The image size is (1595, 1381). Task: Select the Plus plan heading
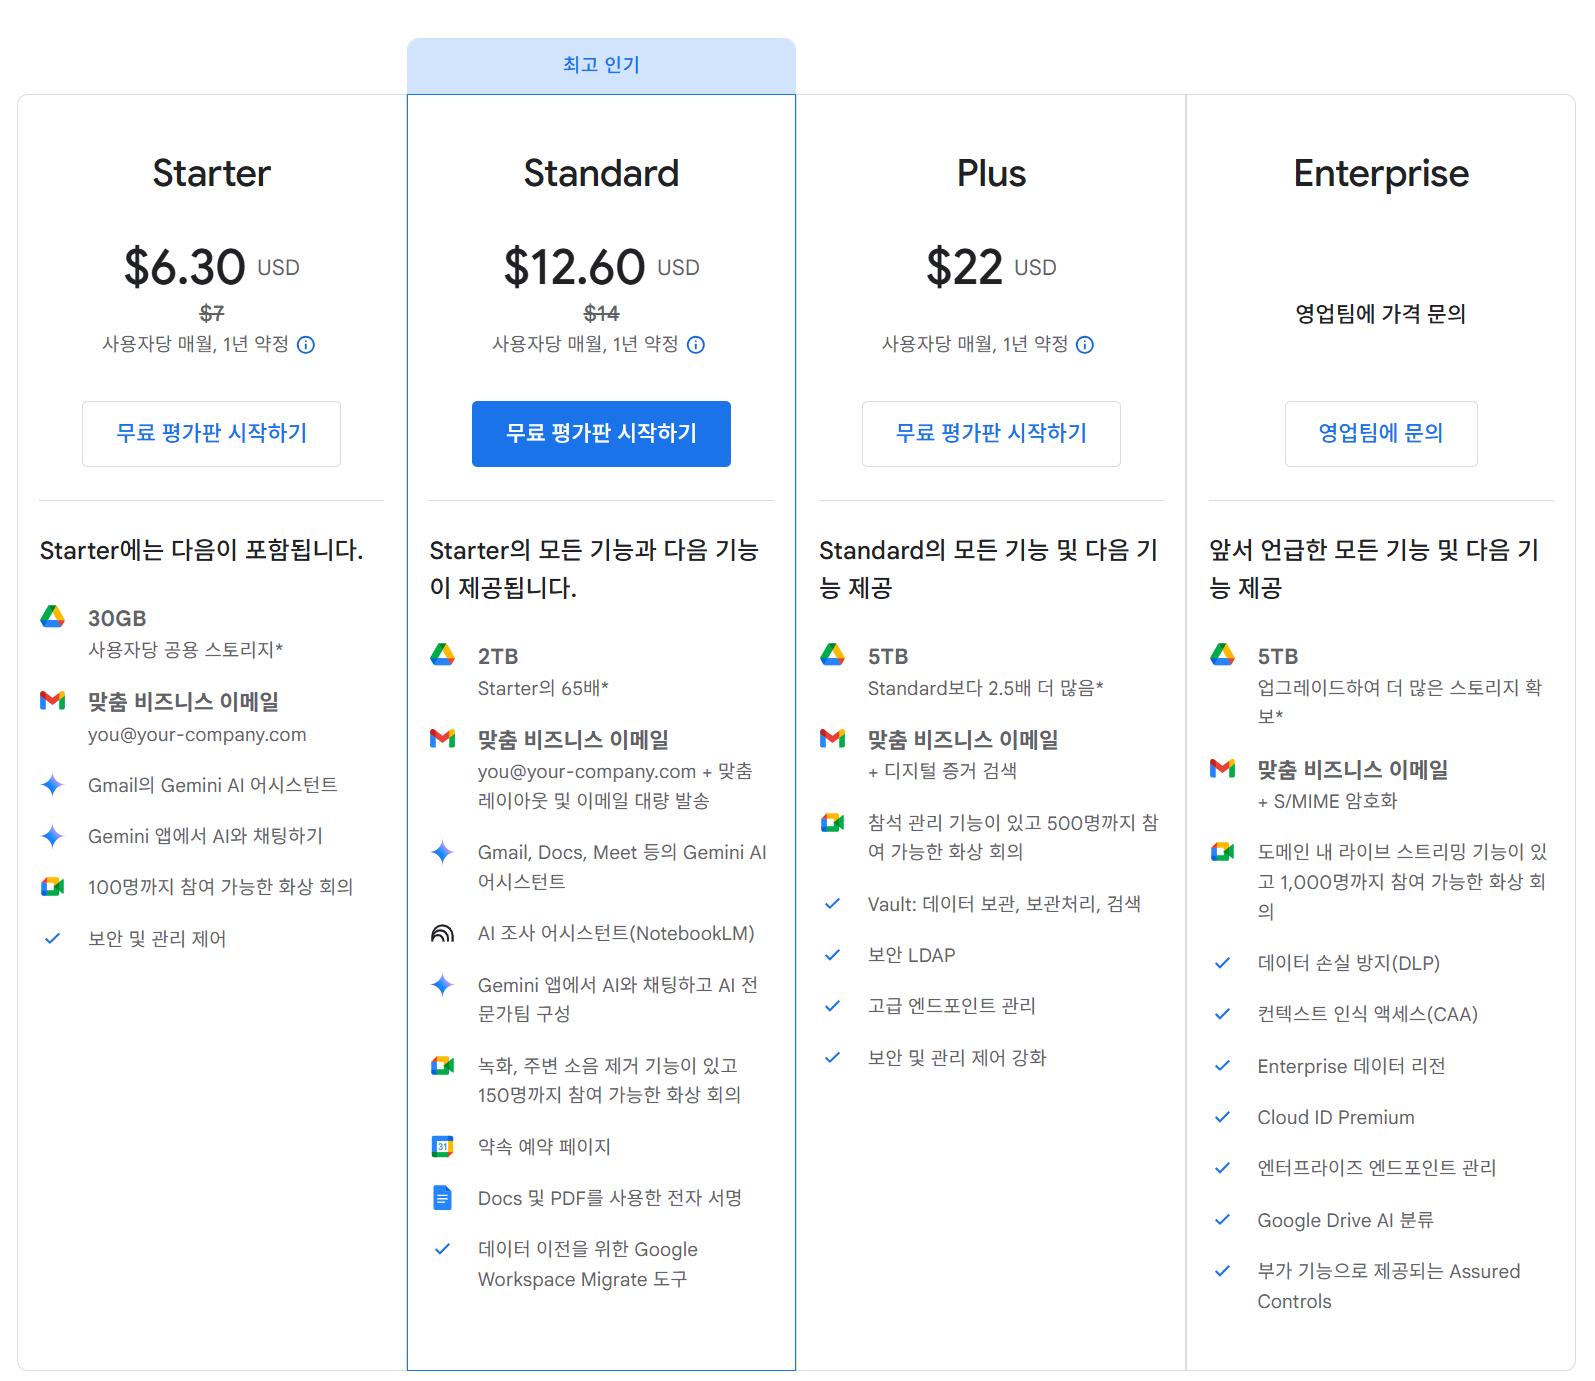pos(991,174)
